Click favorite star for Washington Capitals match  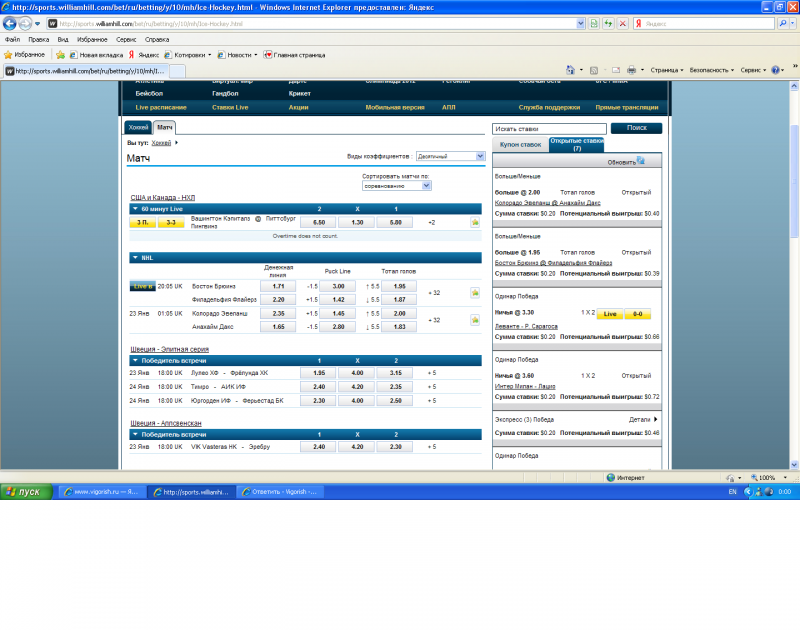[475, 222]
